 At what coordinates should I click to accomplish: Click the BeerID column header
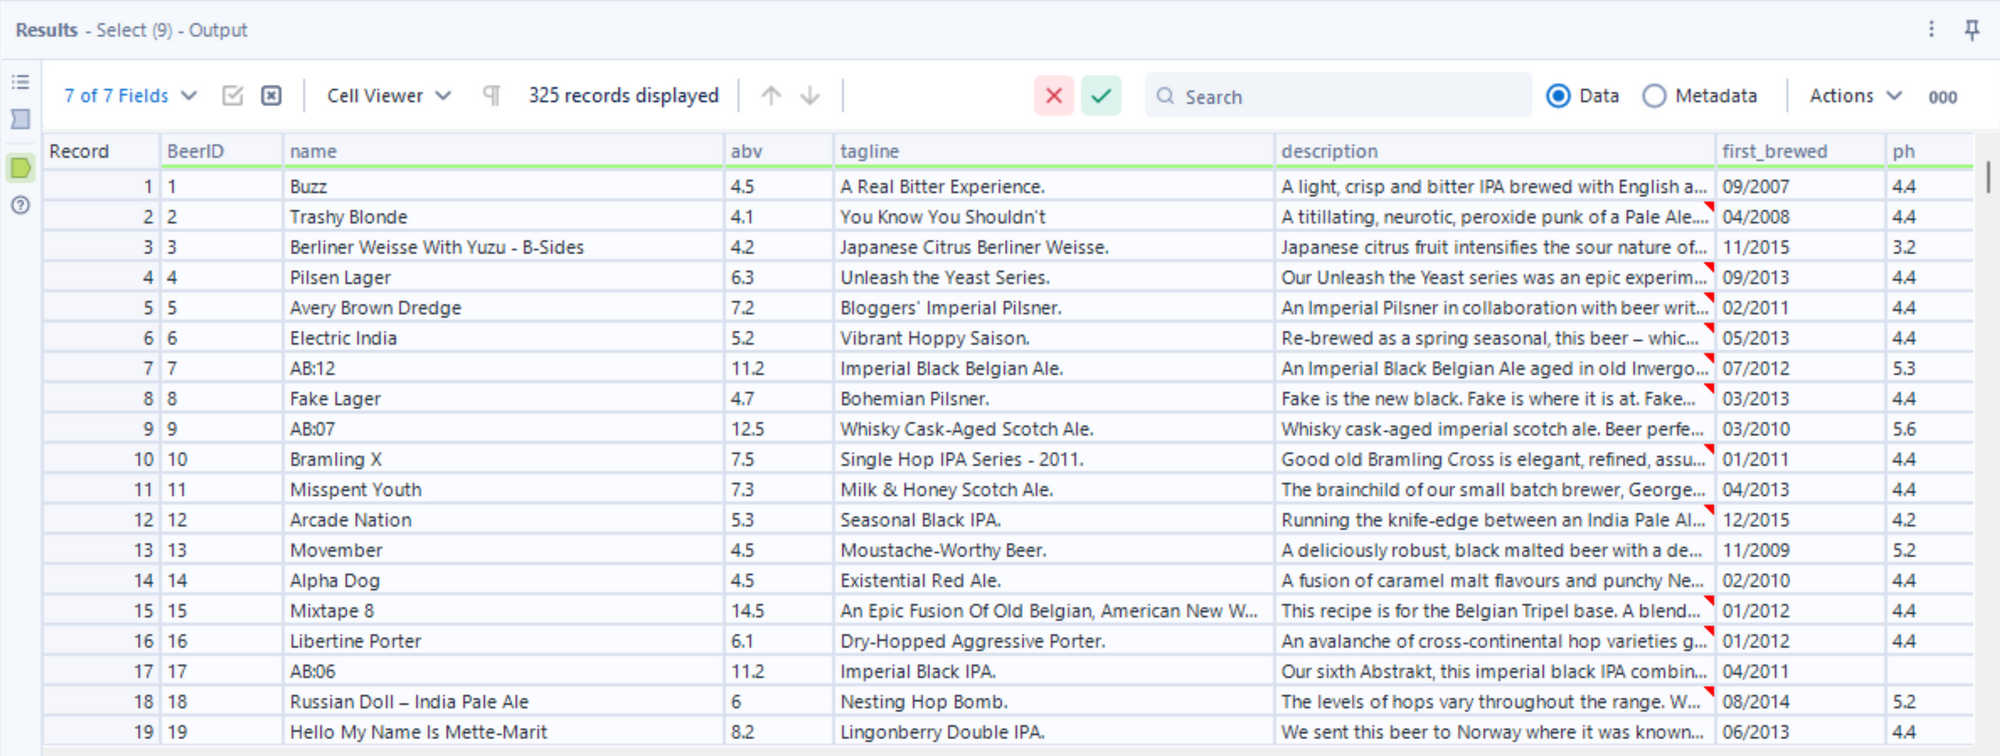pos(221,151)
